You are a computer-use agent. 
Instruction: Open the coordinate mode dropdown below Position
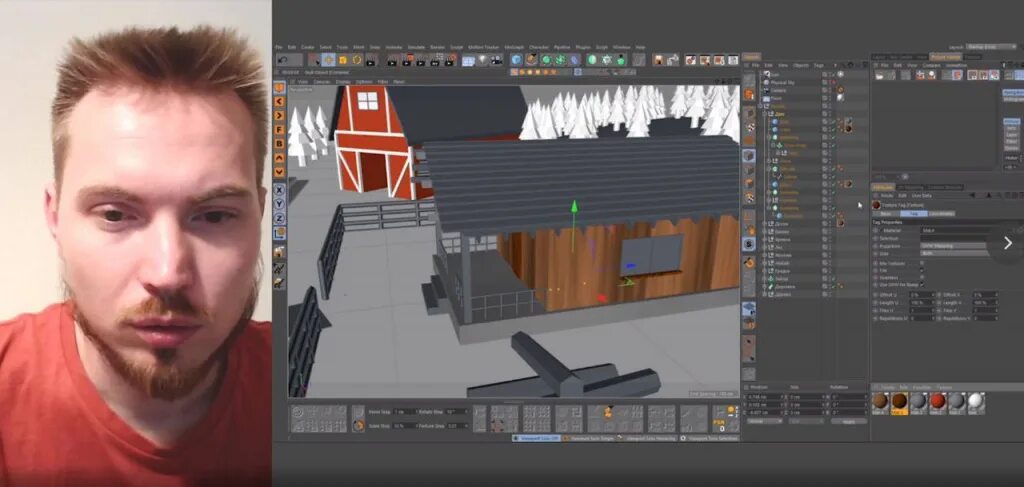764,421
